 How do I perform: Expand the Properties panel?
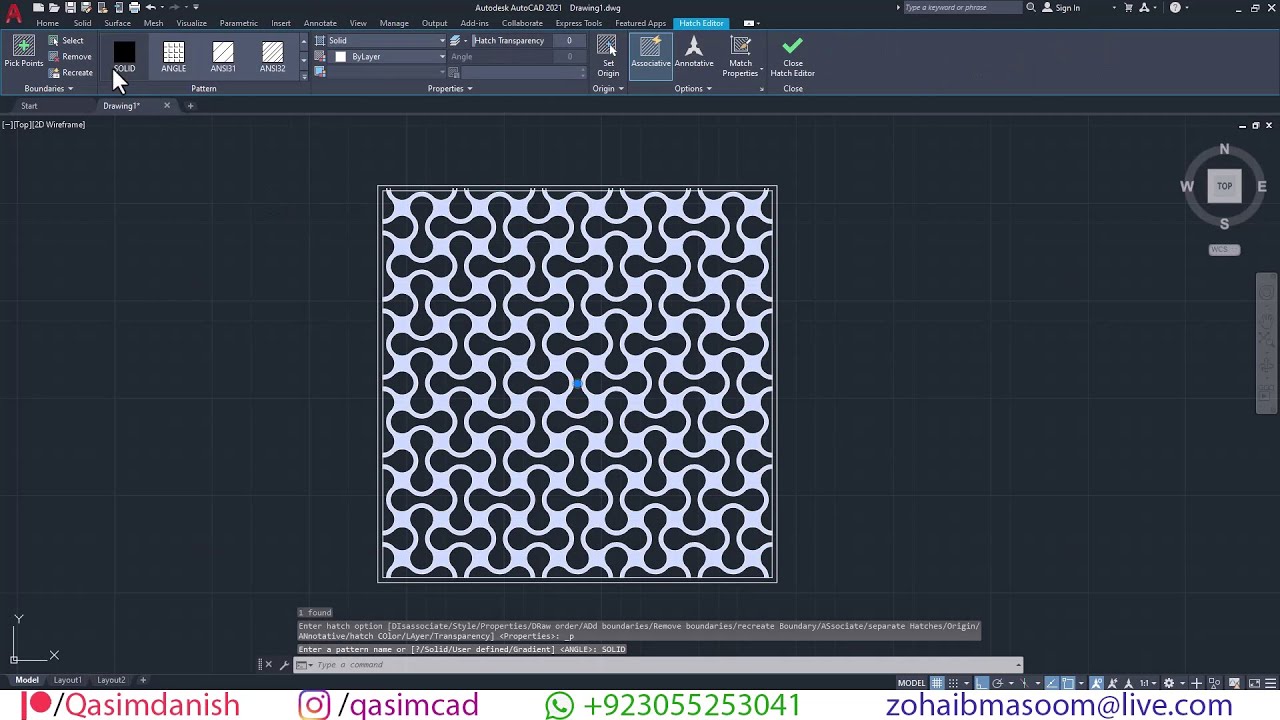(450, 89)
